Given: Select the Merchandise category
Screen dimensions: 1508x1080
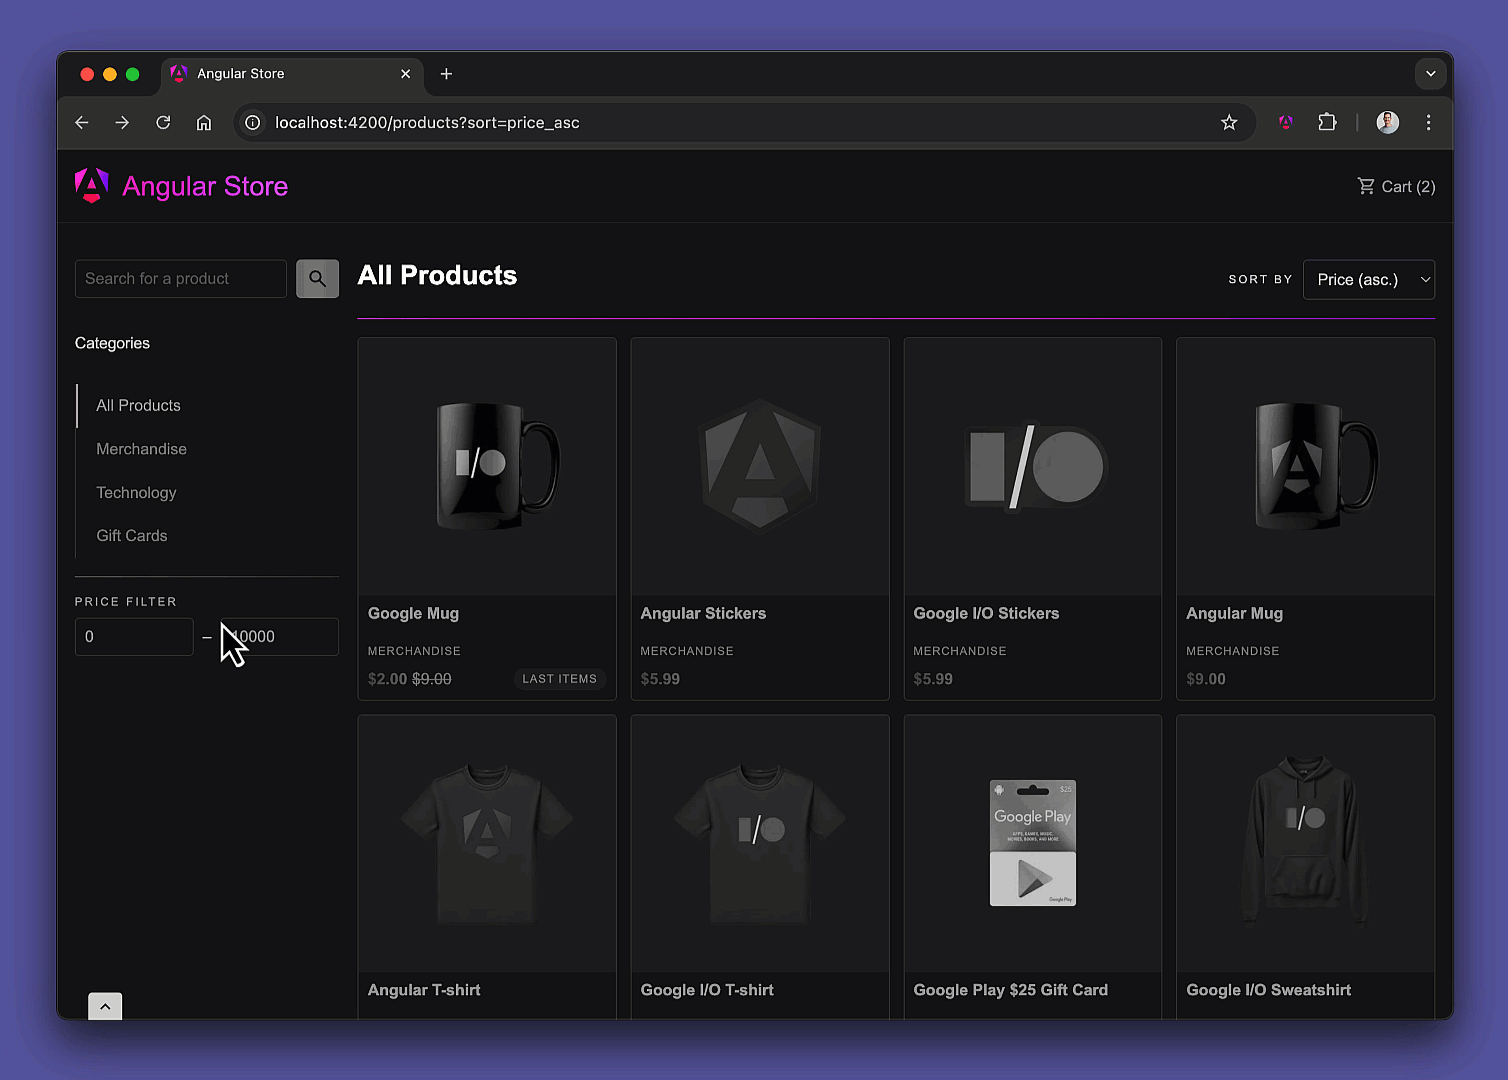Looking at the screenshot, I should [141, 449].
